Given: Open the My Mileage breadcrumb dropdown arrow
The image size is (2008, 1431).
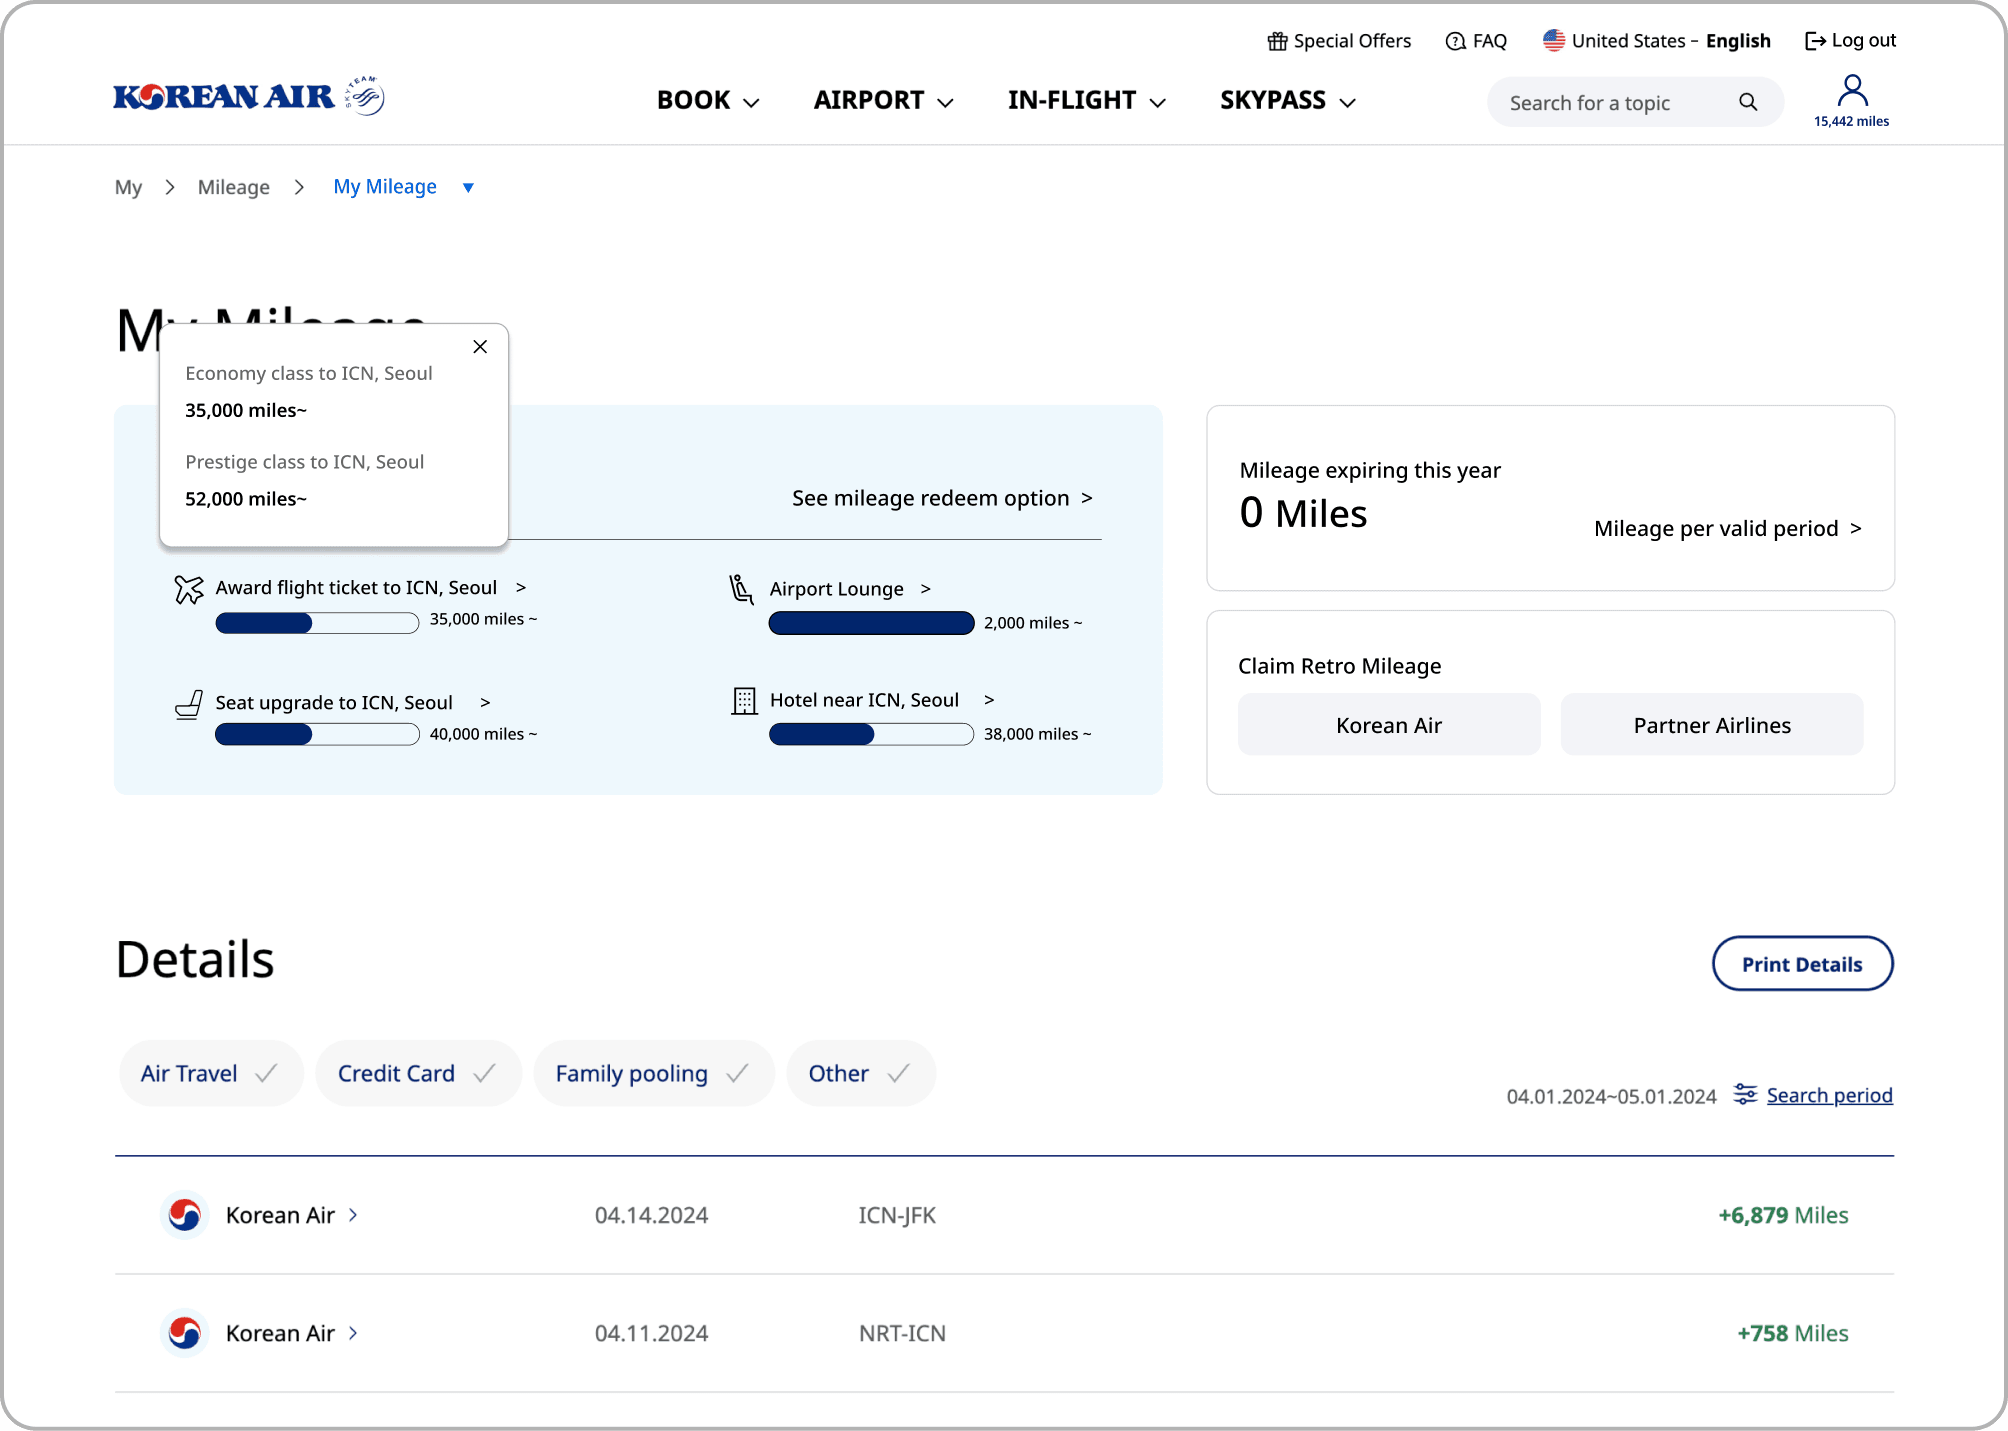Looking at the screenshot, I should point(468,187).
